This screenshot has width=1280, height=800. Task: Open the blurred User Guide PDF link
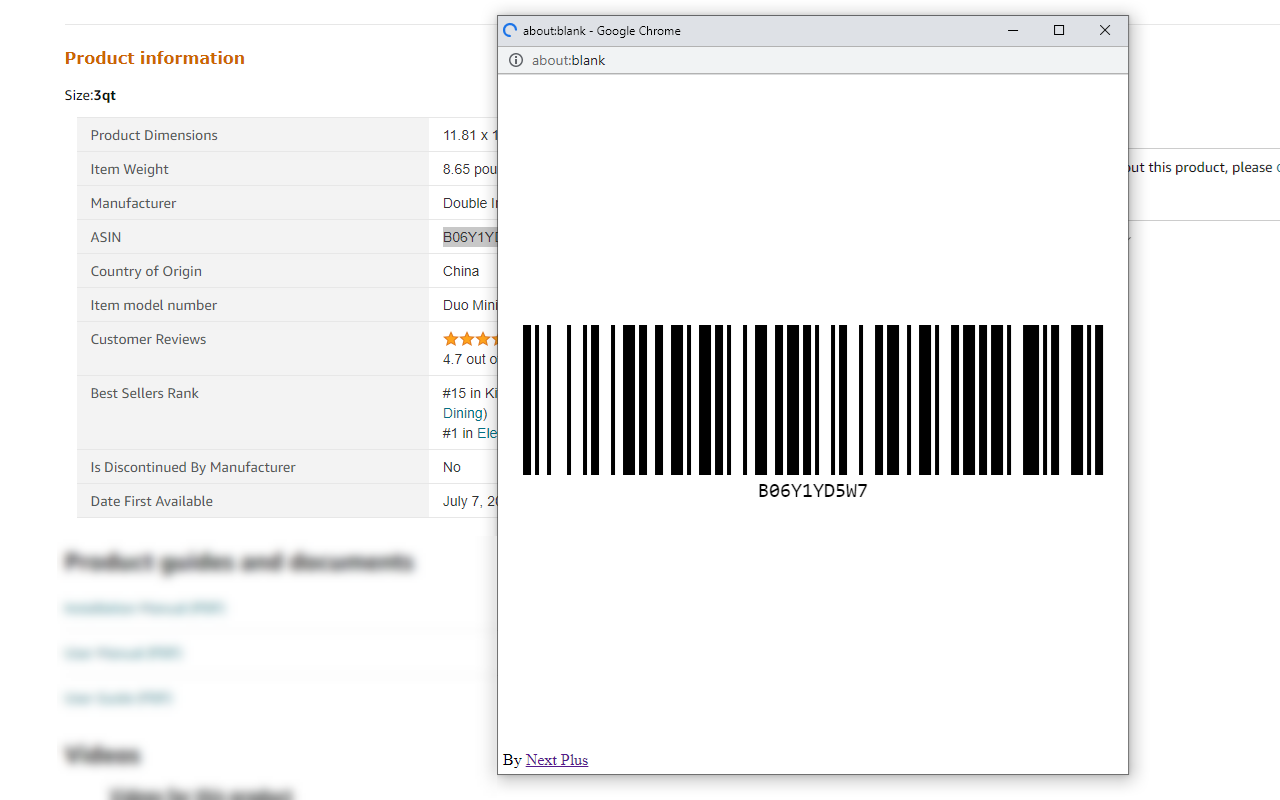click(119, 698)
